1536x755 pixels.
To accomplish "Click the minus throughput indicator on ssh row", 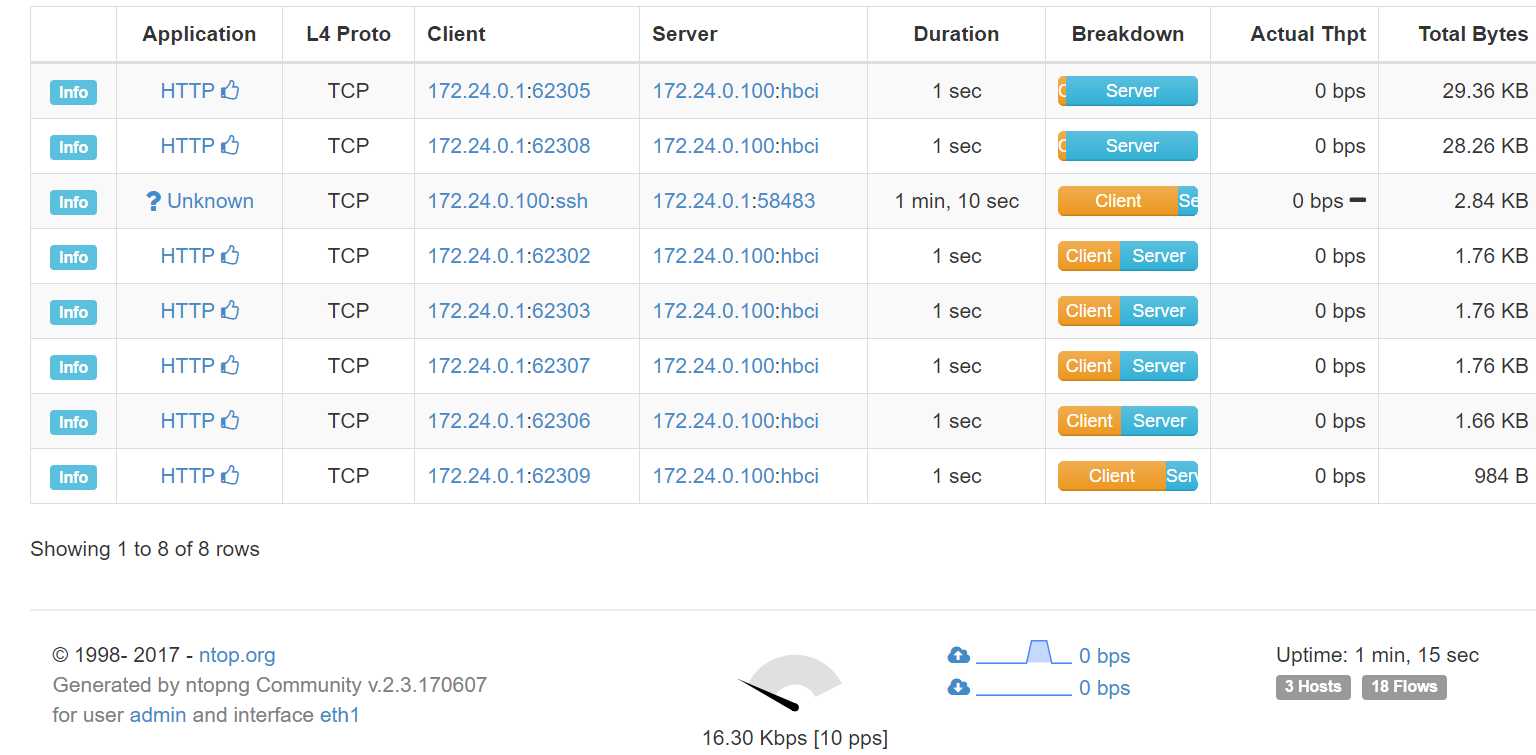I will pyautogui.click(x=1357, y=201).
